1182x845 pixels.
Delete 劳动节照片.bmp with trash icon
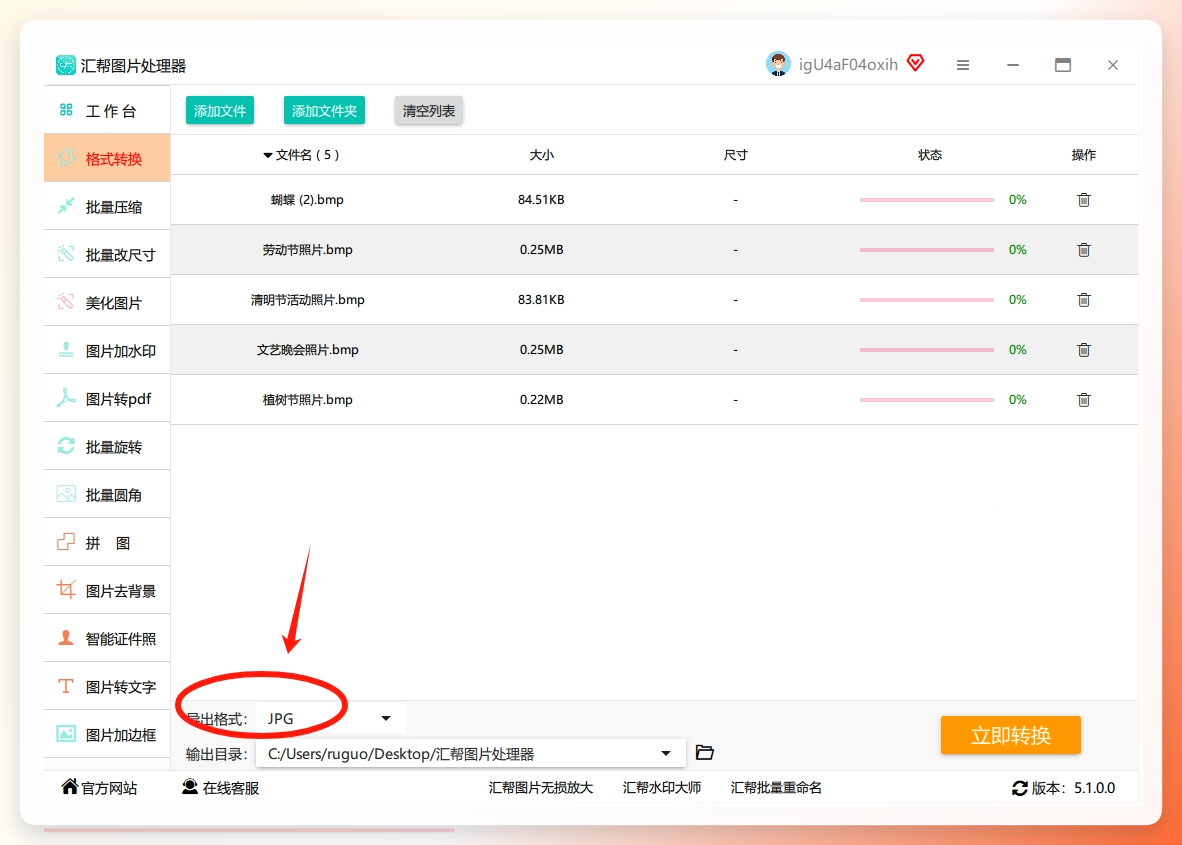1083,250
